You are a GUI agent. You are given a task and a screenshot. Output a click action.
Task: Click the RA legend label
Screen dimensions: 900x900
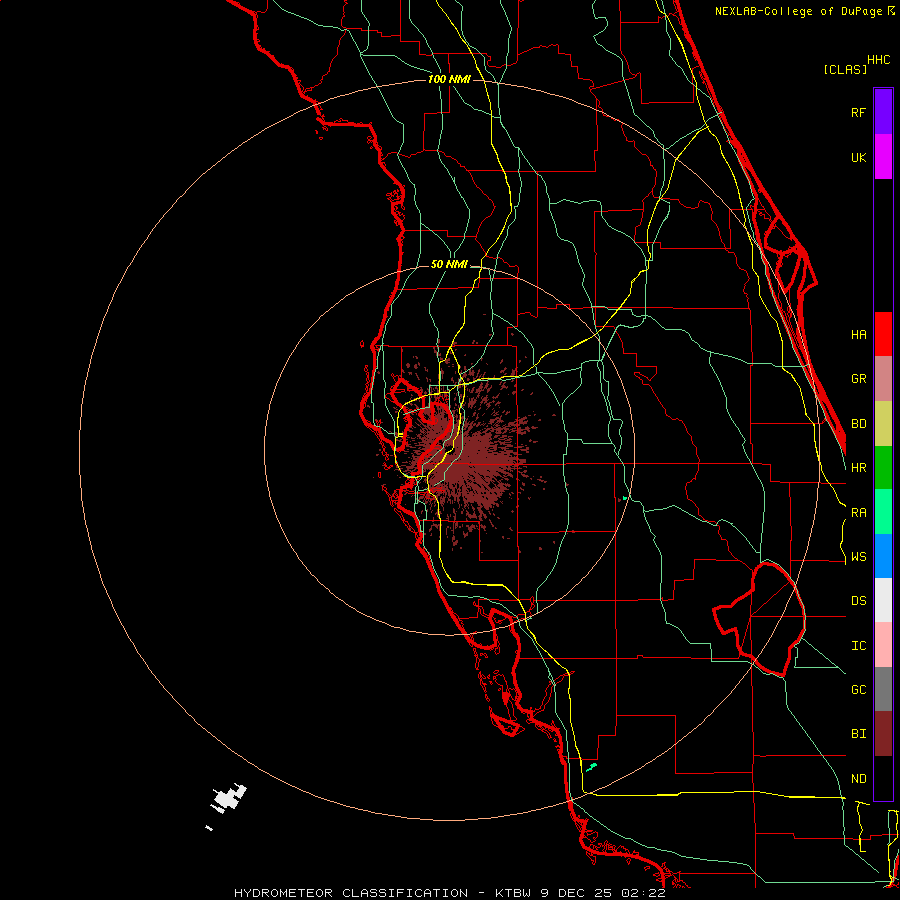(x=858, y=513)
